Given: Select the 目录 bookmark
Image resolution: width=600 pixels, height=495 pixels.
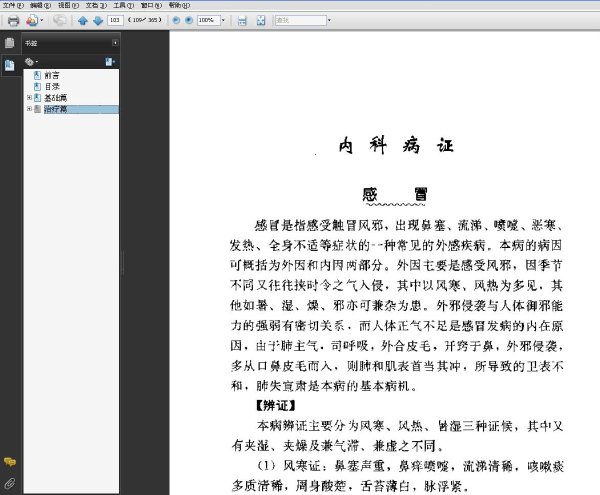Looking at the screenshot, I should coord(52,86).
